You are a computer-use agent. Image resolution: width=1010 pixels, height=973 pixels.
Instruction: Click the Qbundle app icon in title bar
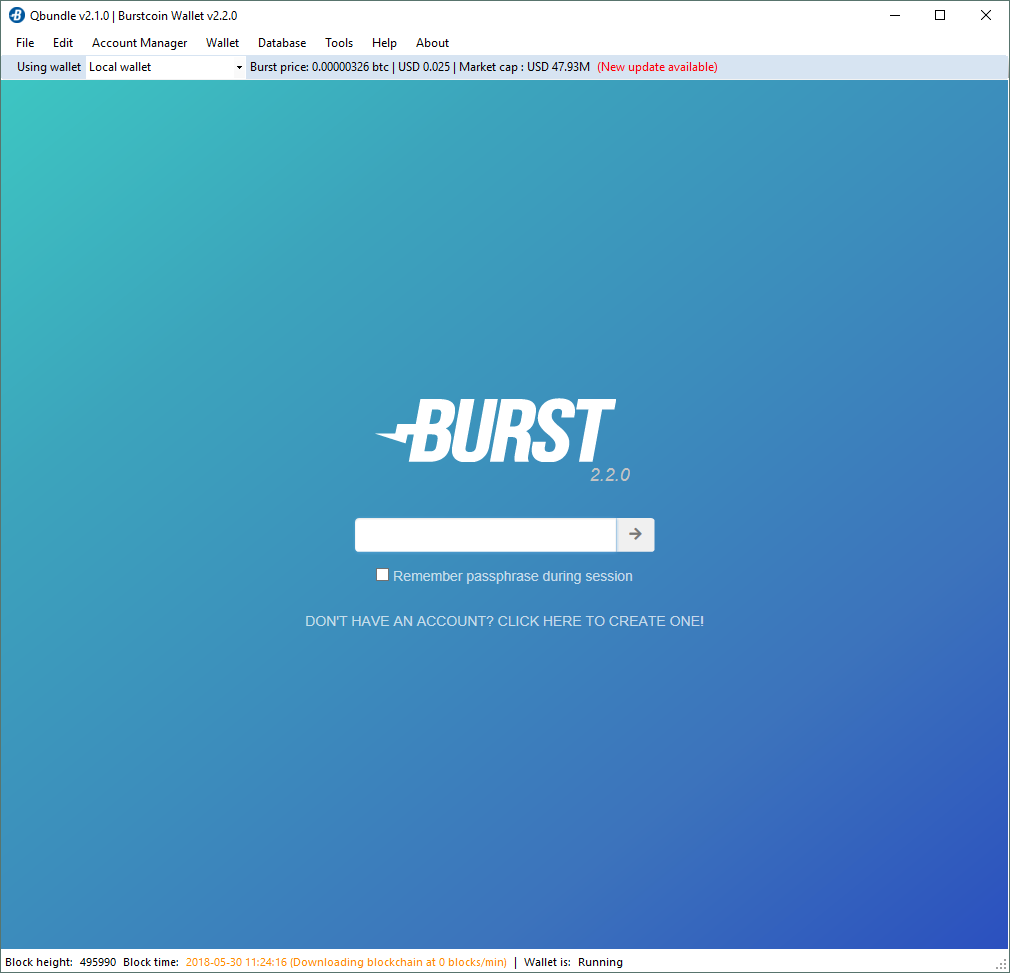coord(17,15)
